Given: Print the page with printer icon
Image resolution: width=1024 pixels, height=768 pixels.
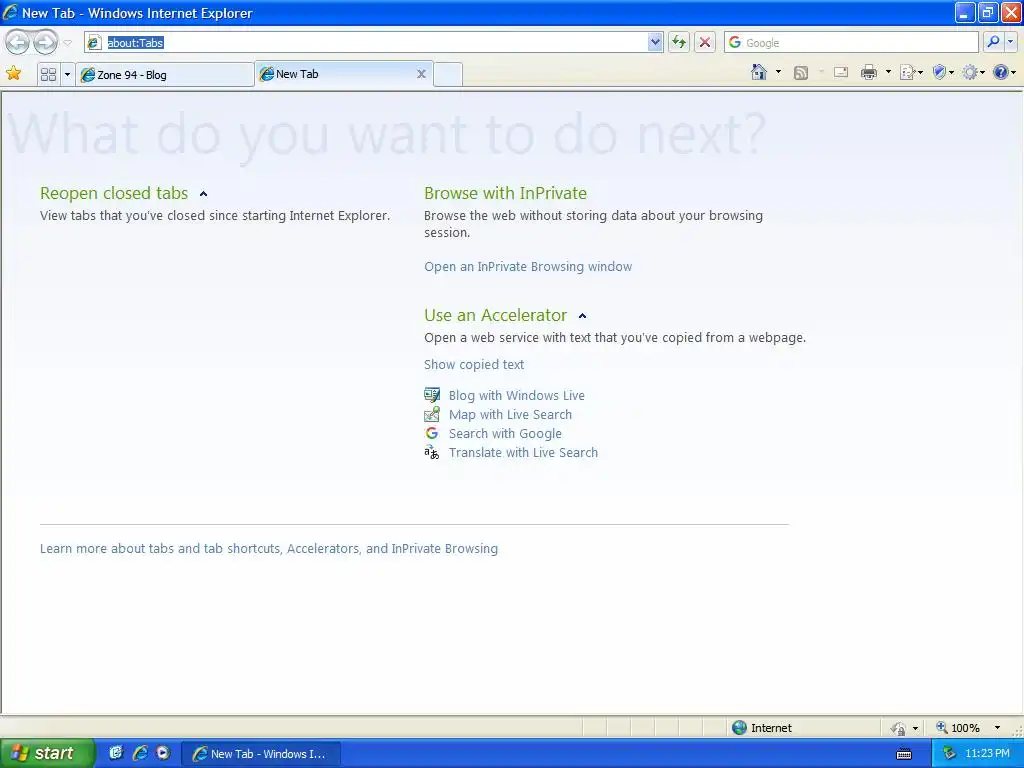Looking at the screenshot, I should tap(869, 72).
